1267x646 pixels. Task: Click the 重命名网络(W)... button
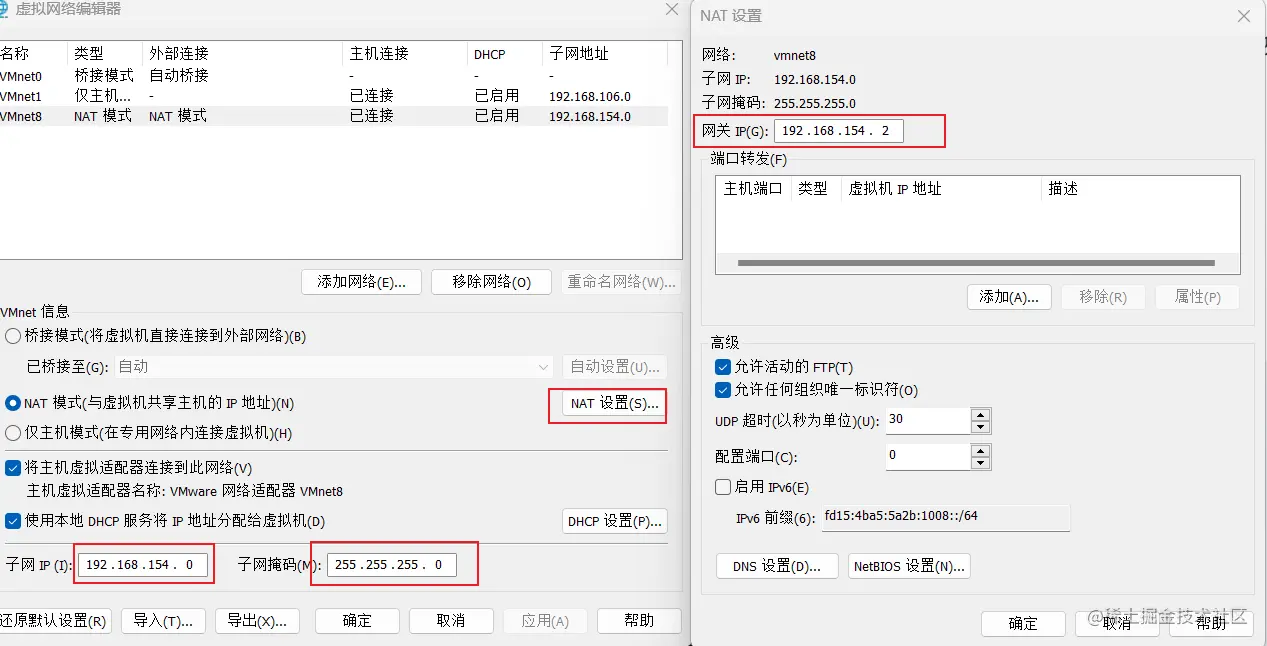click(x=621, y=282)
